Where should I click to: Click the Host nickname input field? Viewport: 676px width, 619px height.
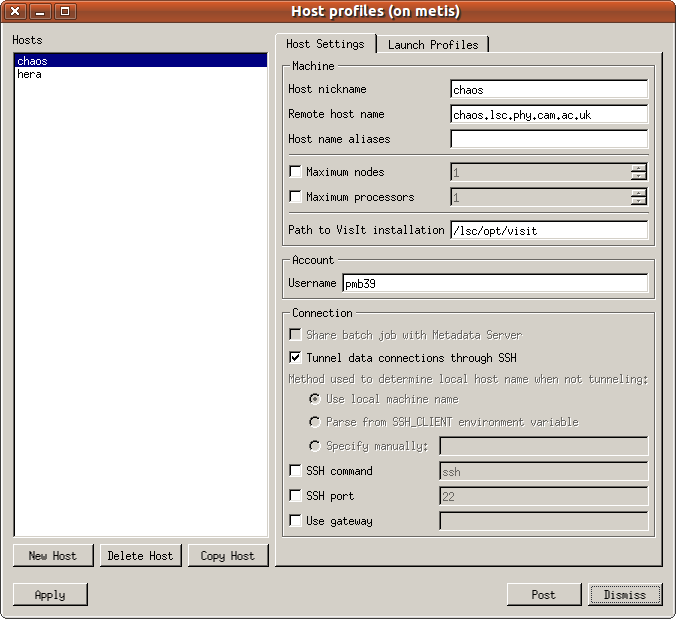pos(549,90)
